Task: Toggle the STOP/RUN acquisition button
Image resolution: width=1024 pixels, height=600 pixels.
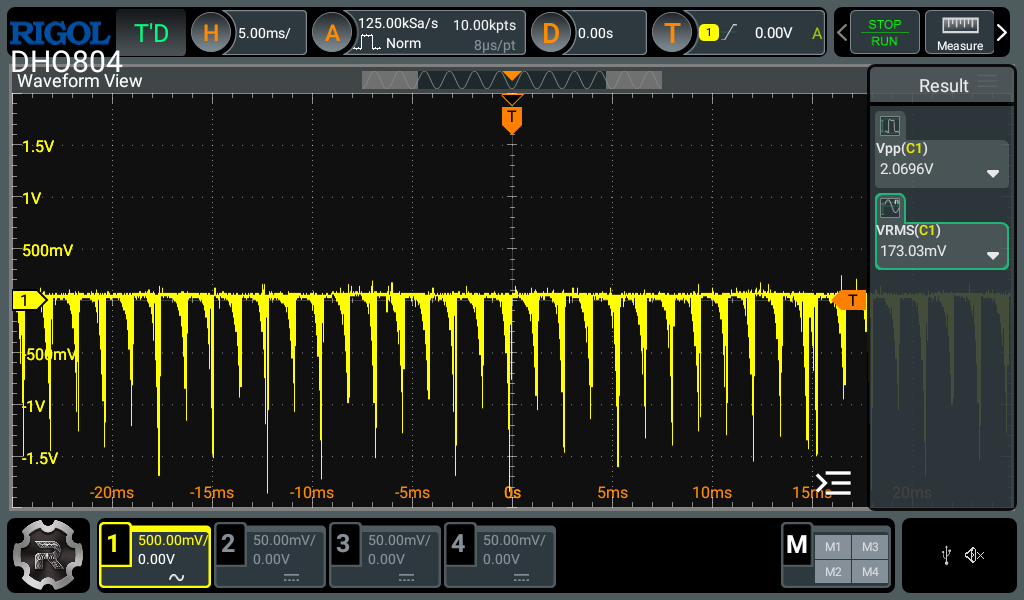Action: [x=884, y=33]
